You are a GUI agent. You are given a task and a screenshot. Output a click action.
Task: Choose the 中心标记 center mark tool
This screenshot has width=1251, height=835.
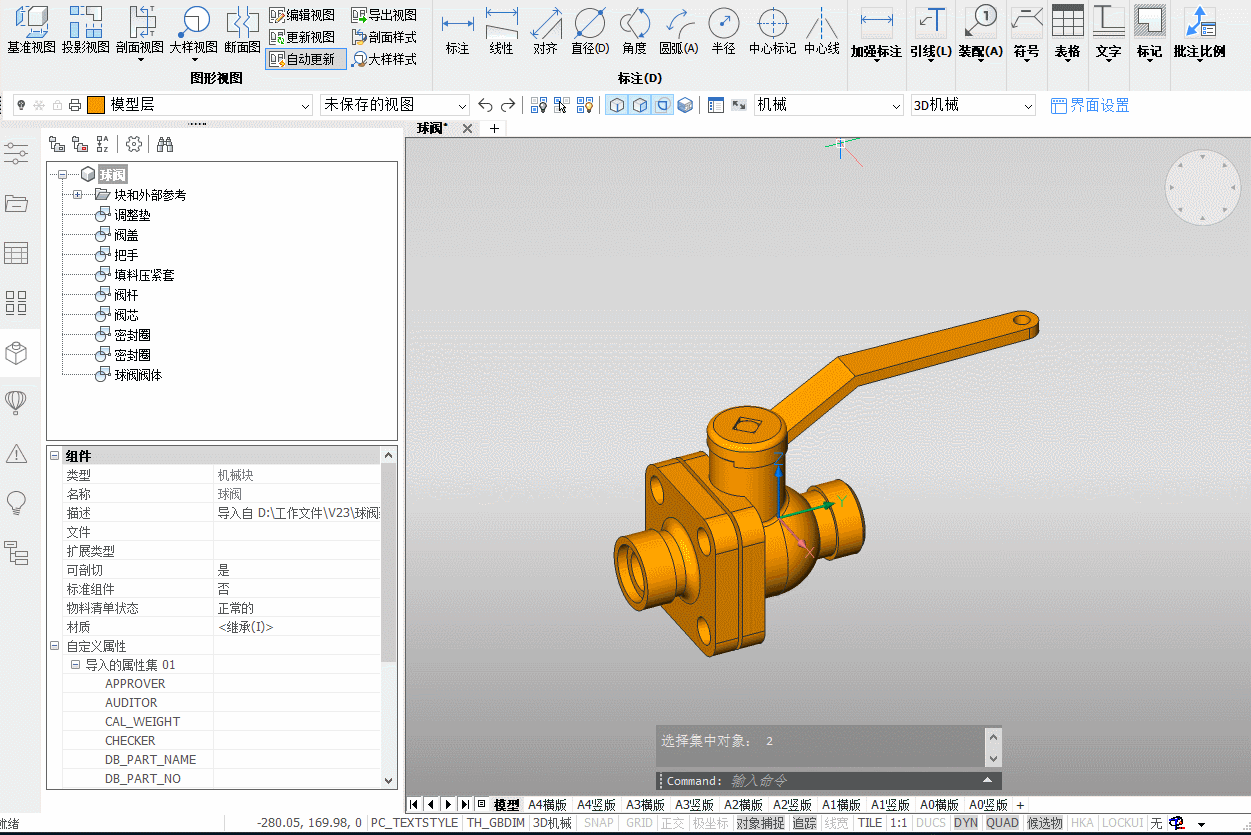(772, 30)
